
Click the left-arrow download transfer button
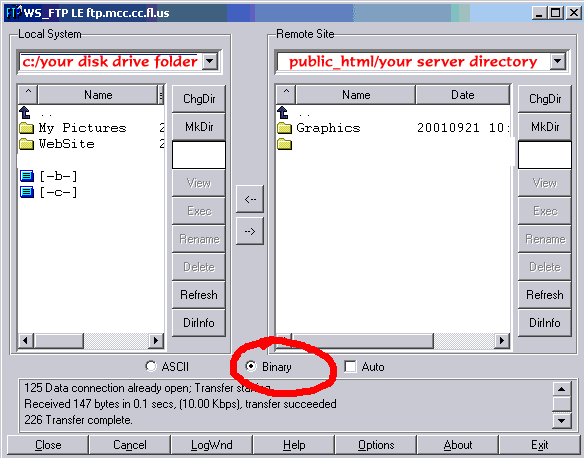250,199
